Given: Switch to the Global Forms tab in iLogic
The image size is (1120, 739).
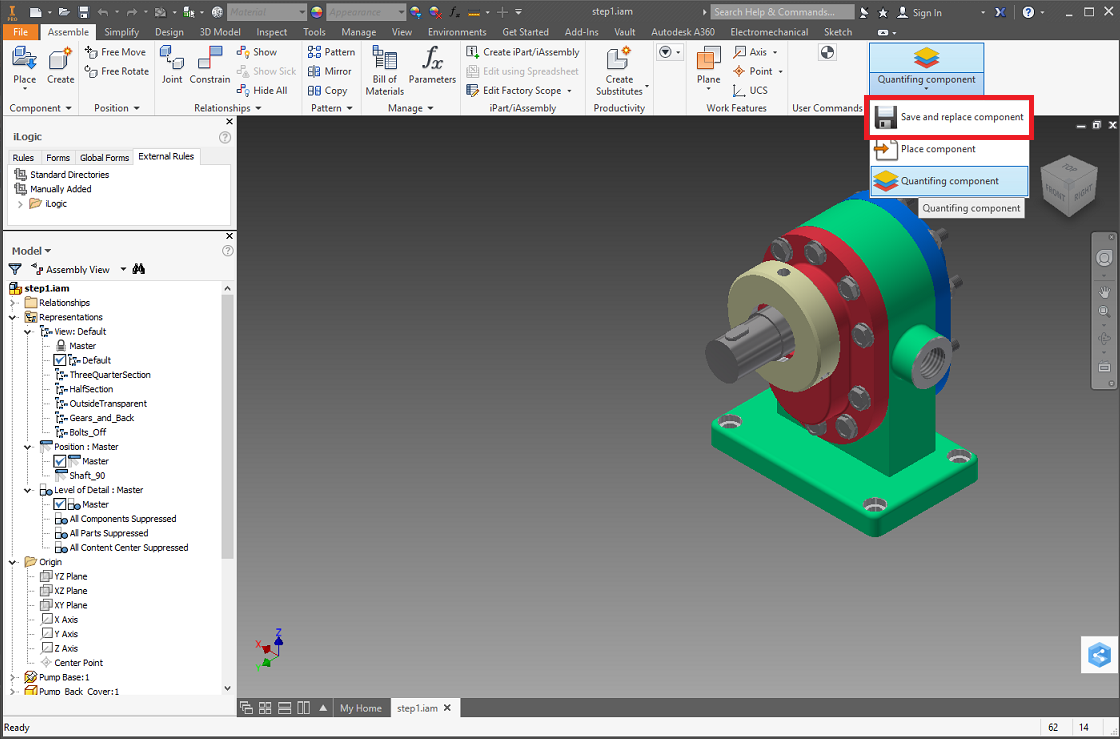Looking at the screenshot, I should coord(104,157).
